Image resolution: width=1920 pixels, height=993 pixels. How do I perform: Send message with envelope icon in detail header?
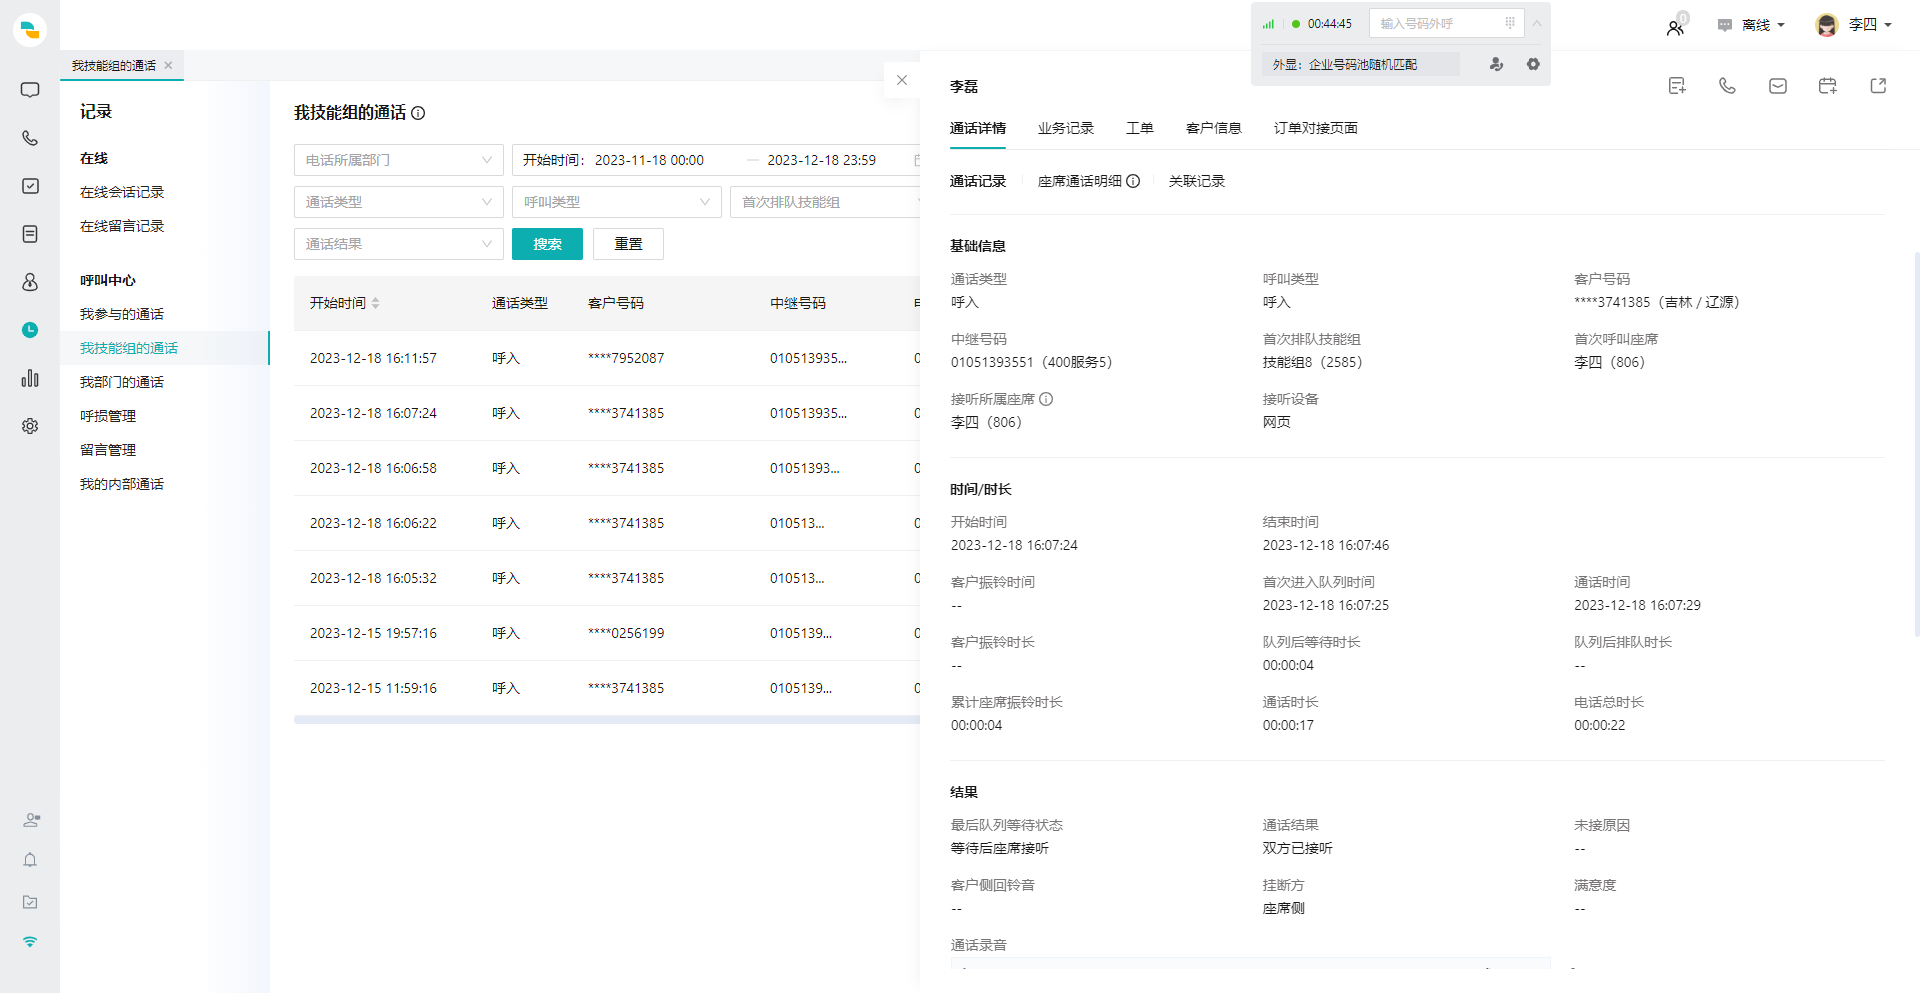point(1778,86)
